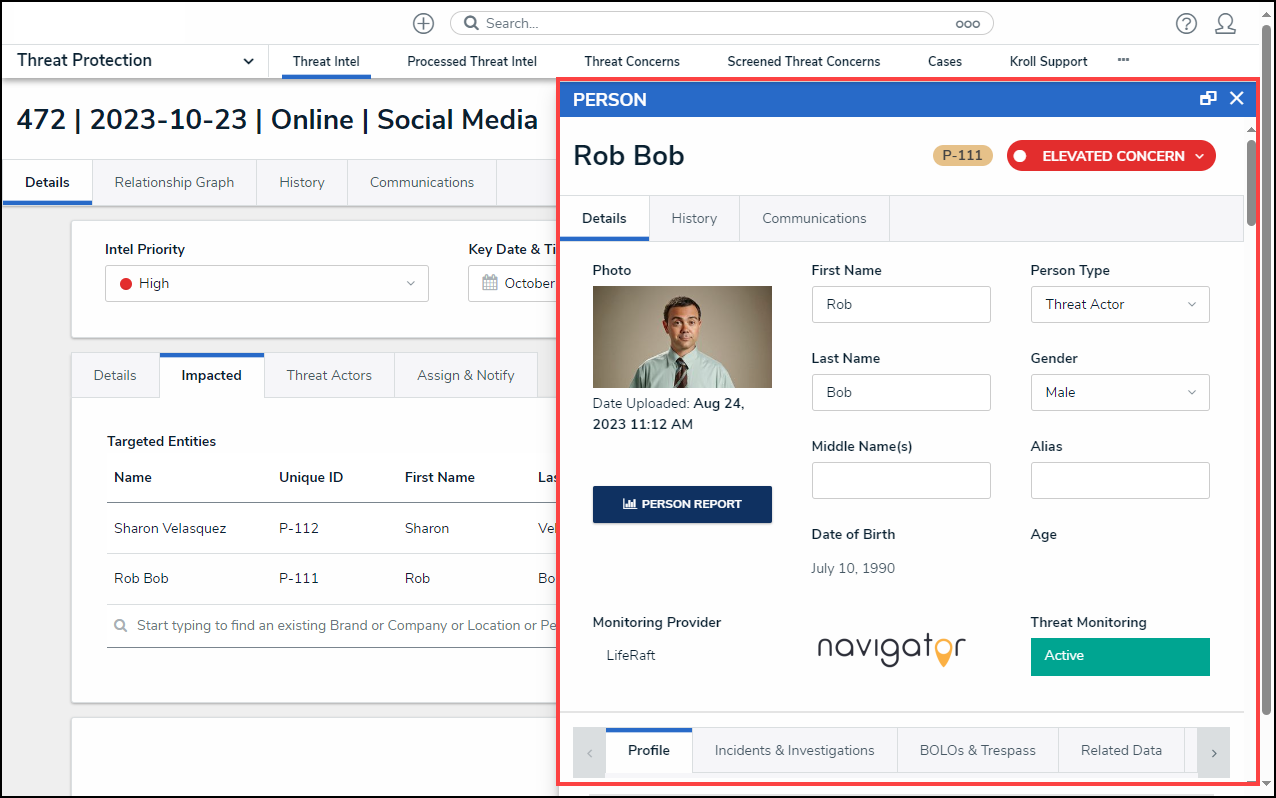This screenshot has width=1276, height=798.
Task: Open the more navigation items ellipsis
Action: click(x=1123, y=61)
